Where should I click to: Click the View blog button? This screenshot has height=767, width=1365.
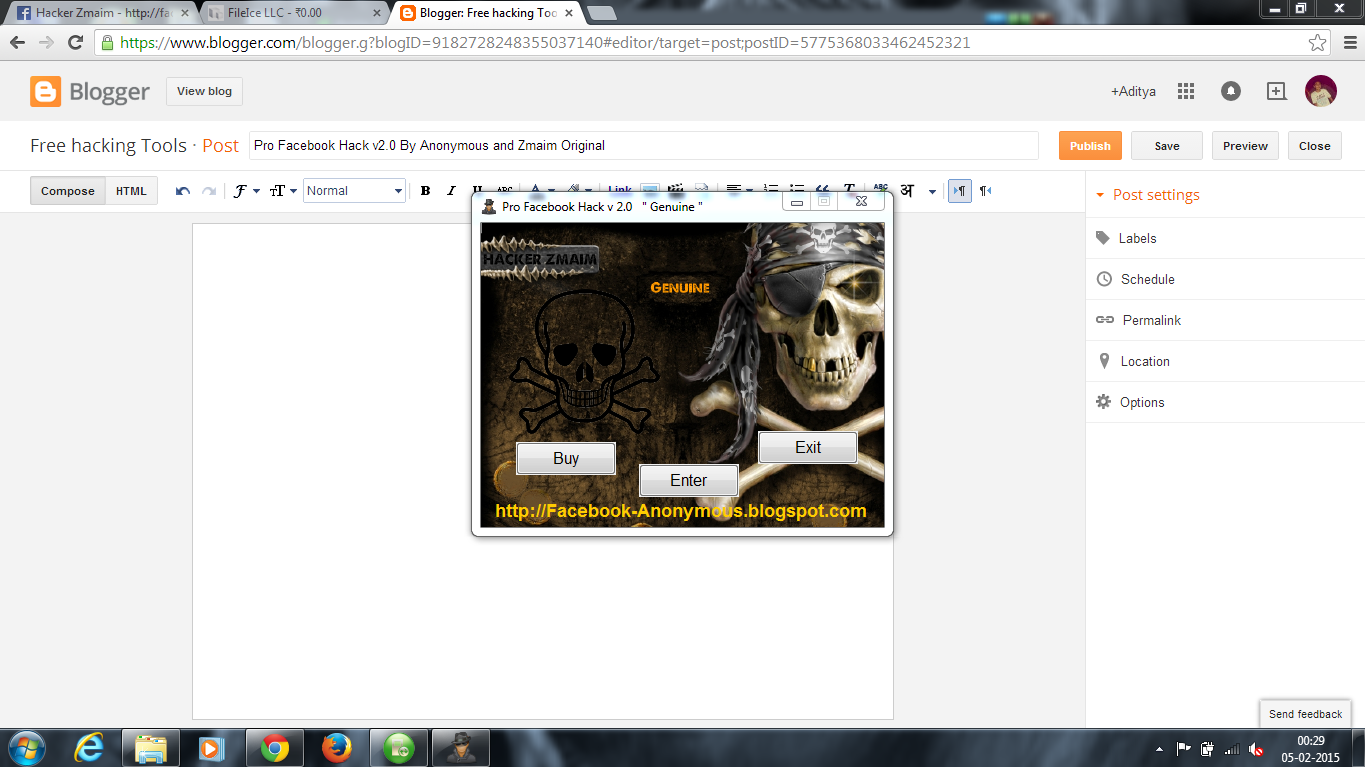pyautogui.click(x=204, y=91)
